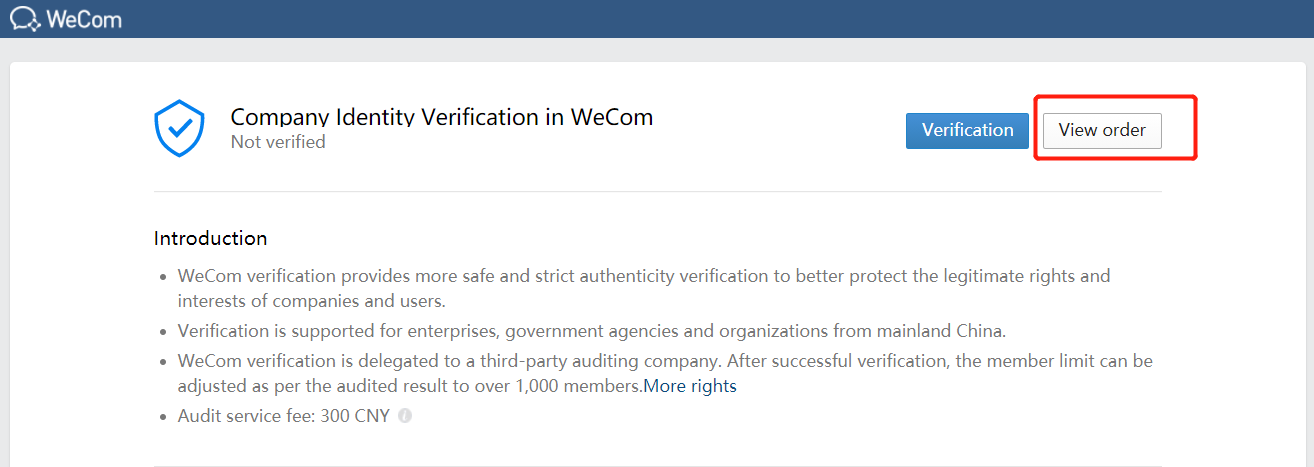Click the dark blue top header bar
This screenshot has width=1314, height=467.
[x=657, y=19]
